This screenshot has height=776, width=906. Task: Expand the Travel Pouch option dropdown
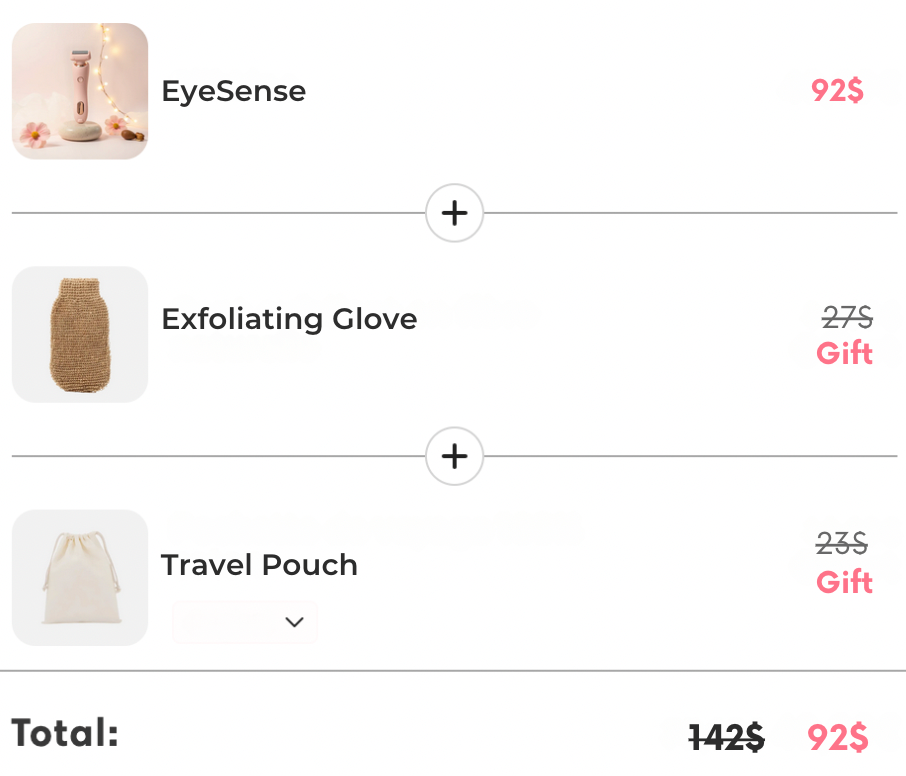[245, 622]
